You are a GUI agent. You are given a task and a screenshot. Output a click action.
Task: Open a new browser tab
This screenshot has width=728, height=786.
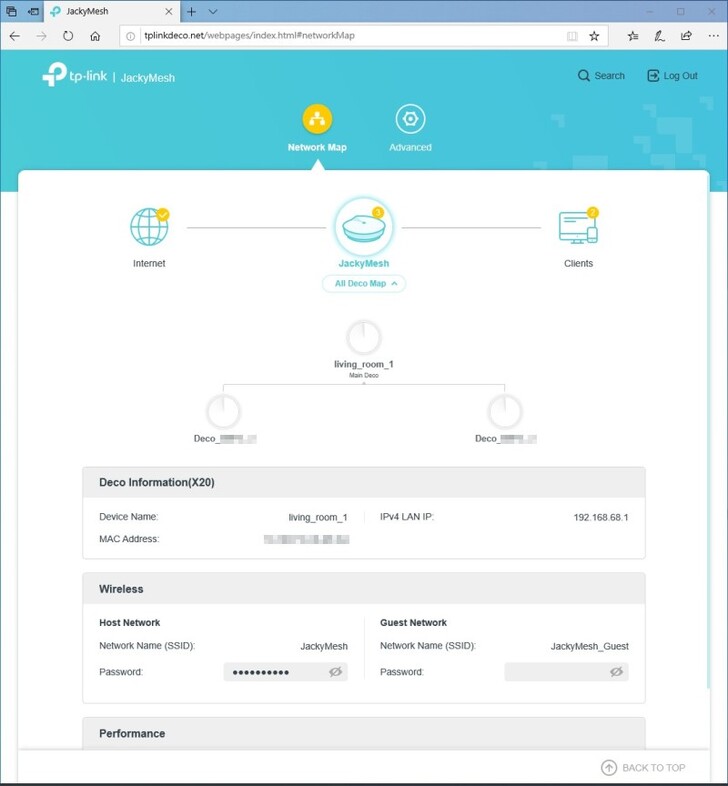click(191, 12)
